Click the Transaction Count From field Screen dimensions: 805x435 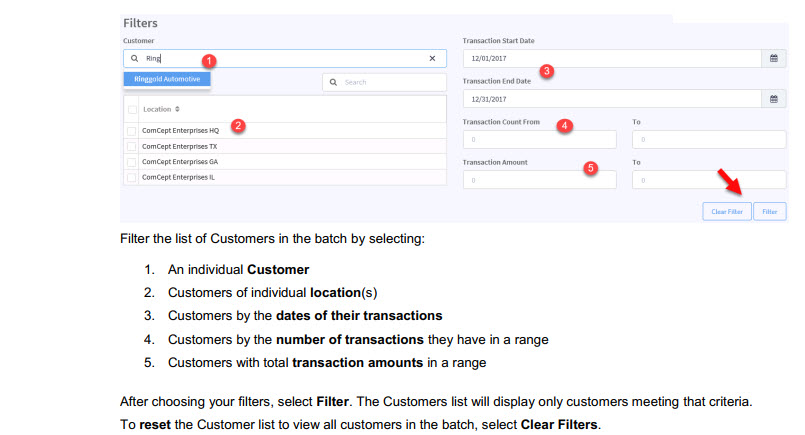point(539,140)
